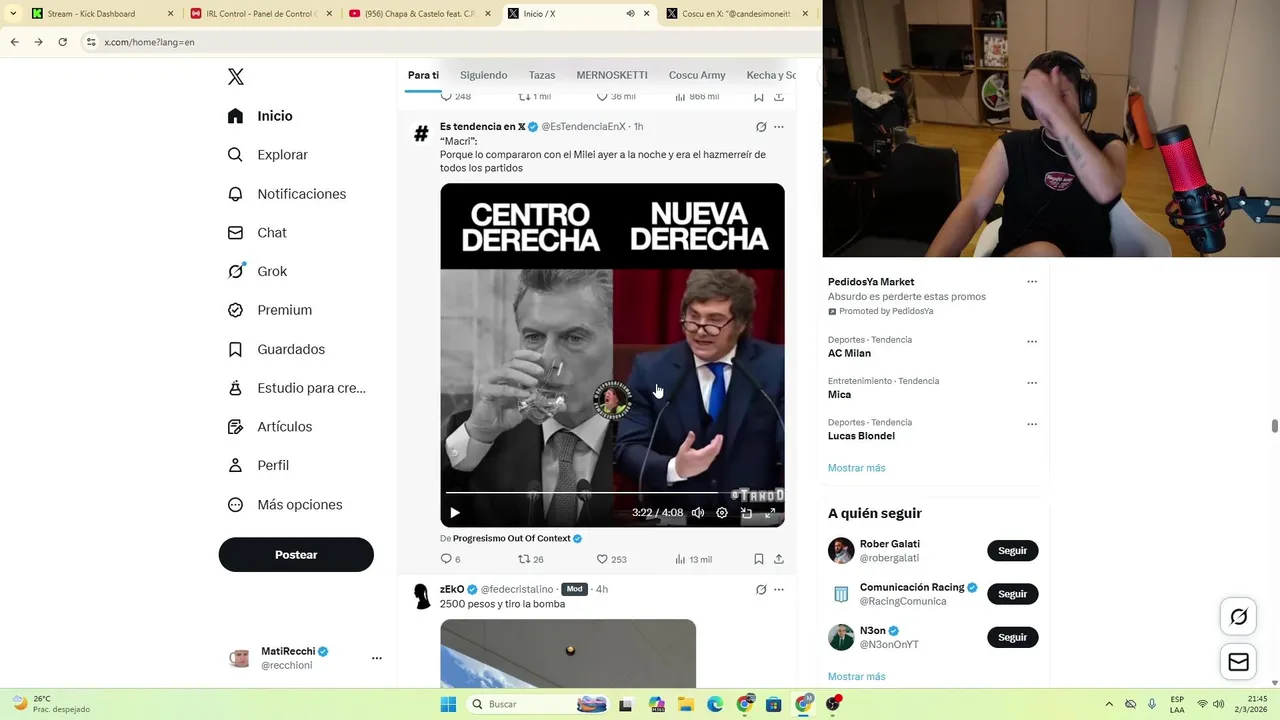Open Chat in the sidebar

[x=256, y=233]
